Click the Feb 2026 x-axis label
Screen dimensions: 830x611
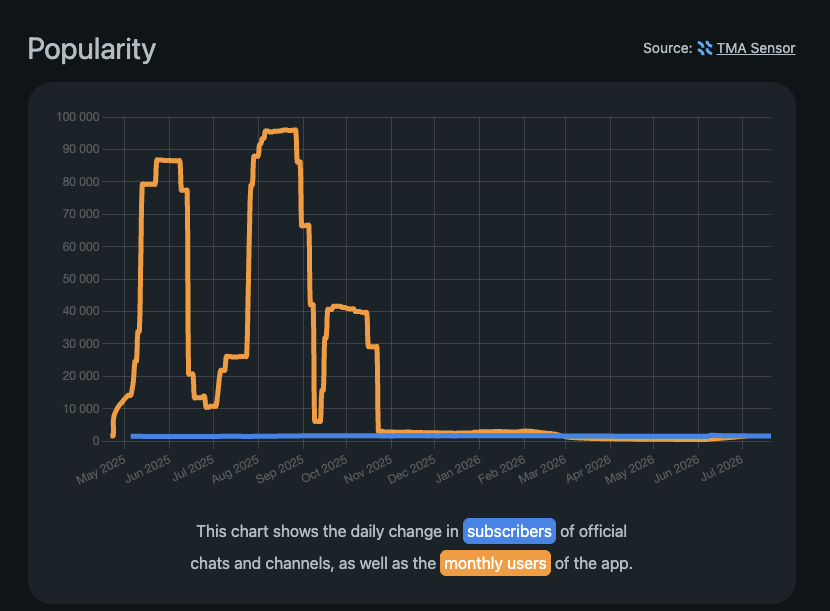point(501,470)
